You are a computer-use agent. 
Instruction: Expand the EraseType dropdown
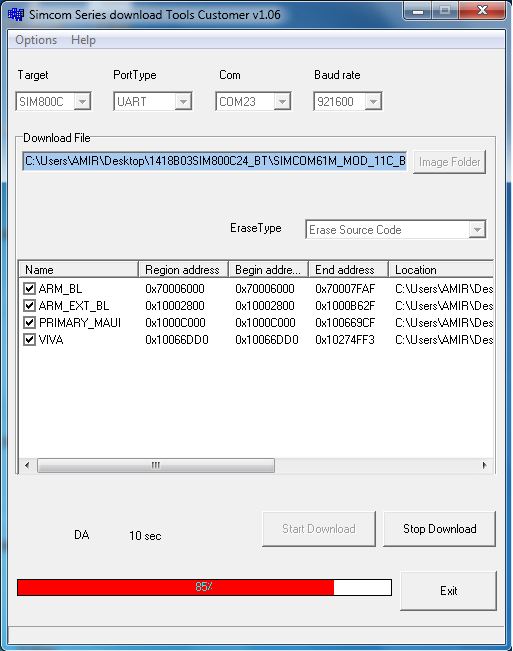(x=477, y=229)
